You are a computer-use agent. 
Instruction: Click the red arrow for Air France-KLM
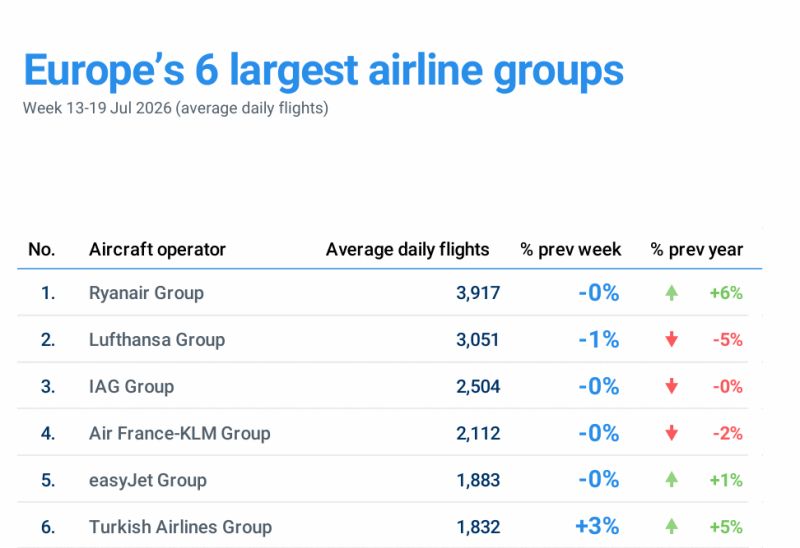[x=671, y=433]
